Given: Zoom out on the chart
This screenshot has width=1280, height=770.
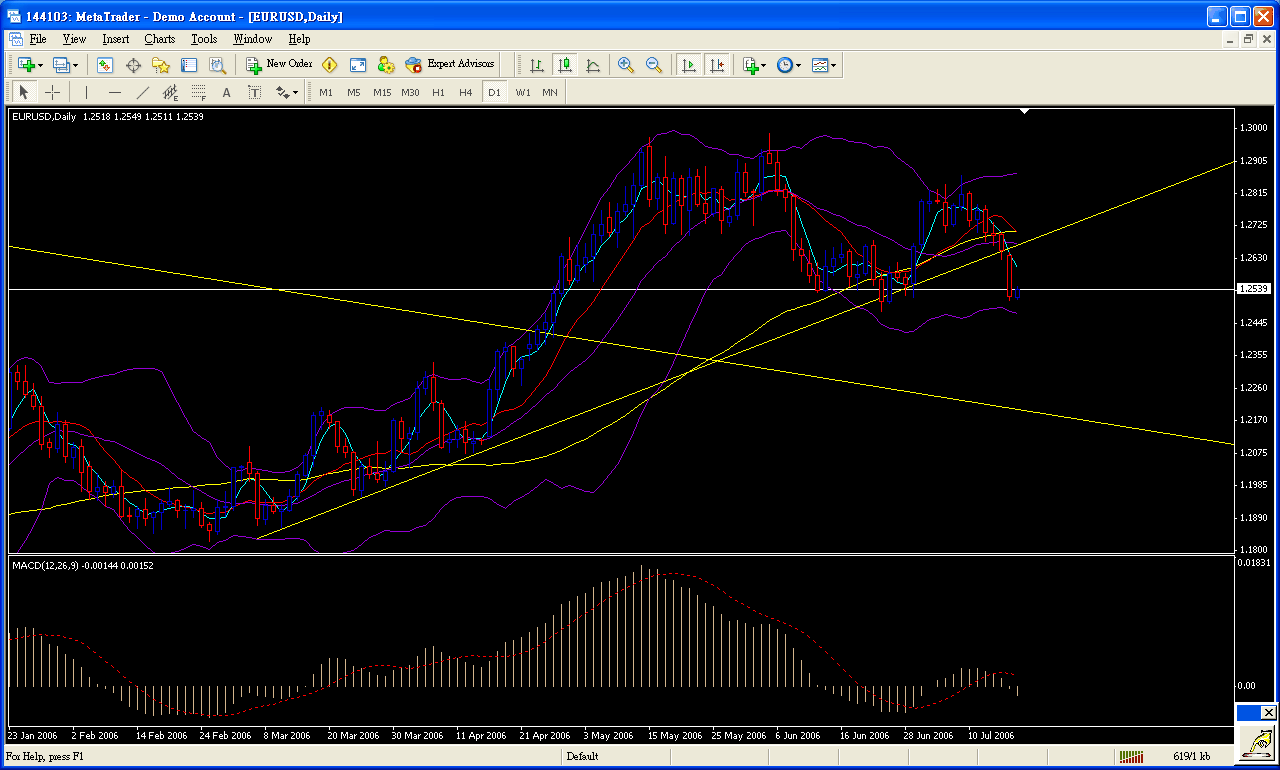Looking at the screenshot, I should pos(654,65).
